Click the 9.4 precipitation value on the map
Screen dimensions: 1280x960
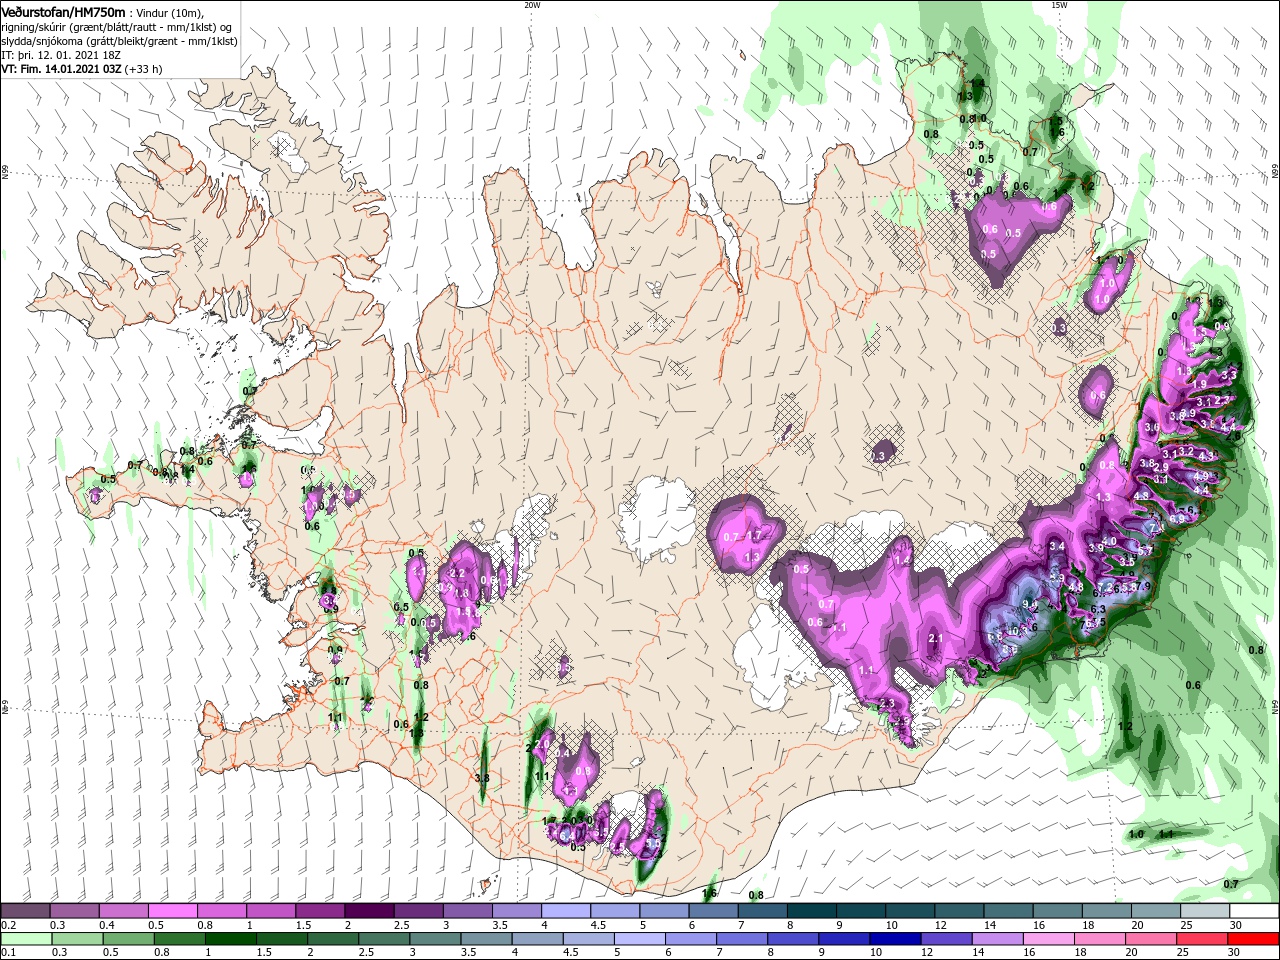1030,604
